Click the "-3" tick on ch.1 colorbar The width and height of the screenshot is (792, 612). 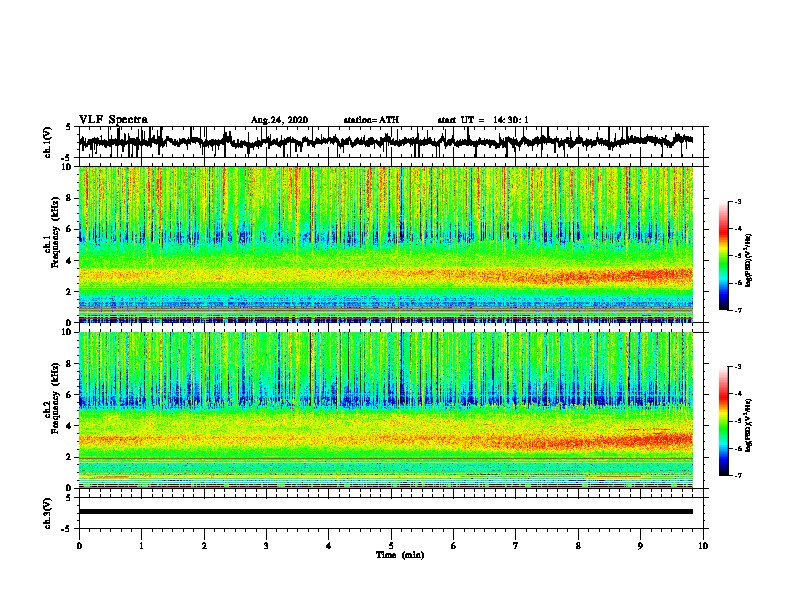[x=738, y=201]
